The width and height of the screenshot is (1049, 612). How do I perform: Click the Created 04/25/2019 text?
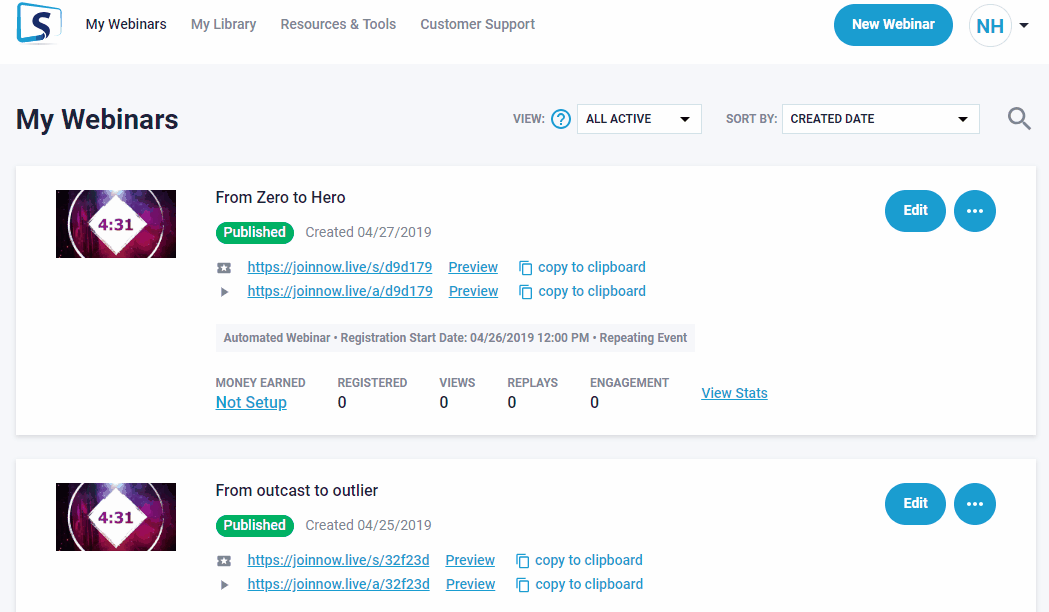coord(369,525)
